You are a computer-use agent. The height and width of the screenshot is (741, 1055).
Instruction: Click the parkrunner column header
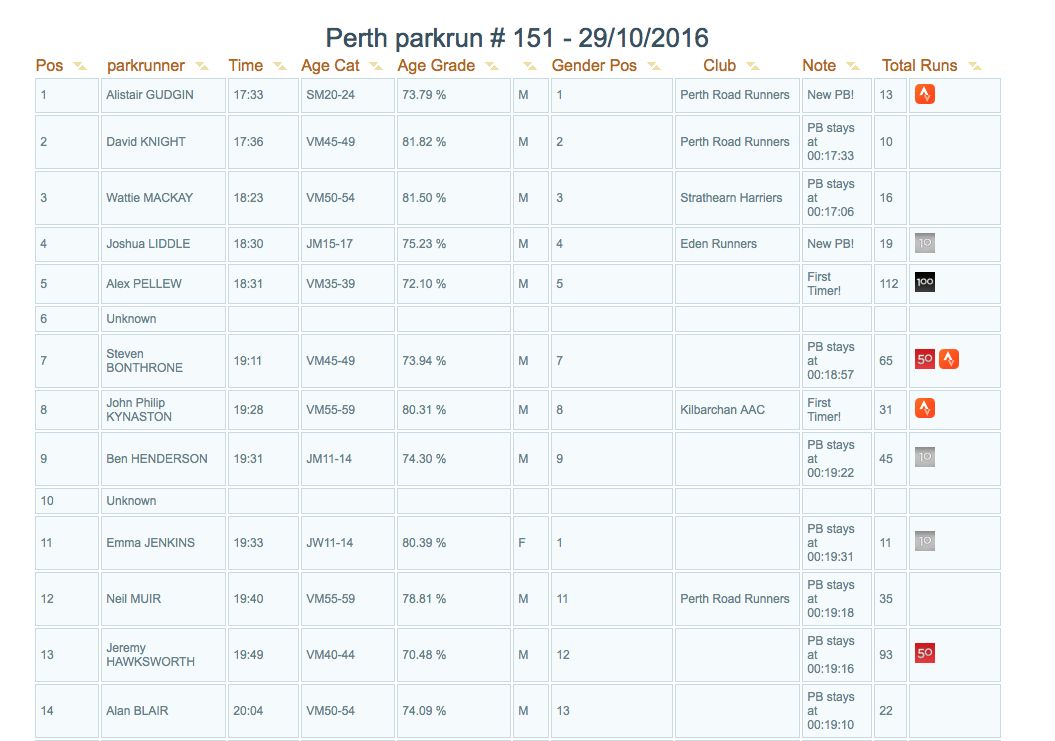[x=145, y=65]
